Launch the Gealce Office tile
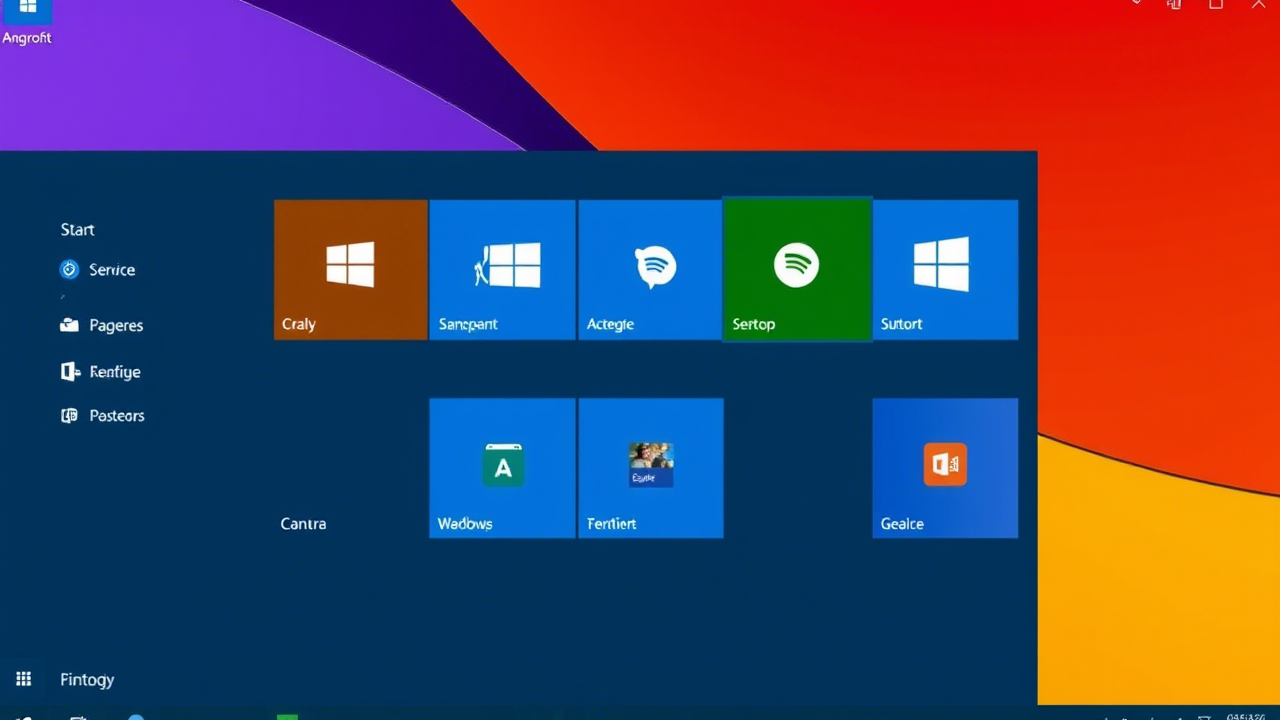The height and width of the screenshot is (720, 1280). (x=945, y=468)
